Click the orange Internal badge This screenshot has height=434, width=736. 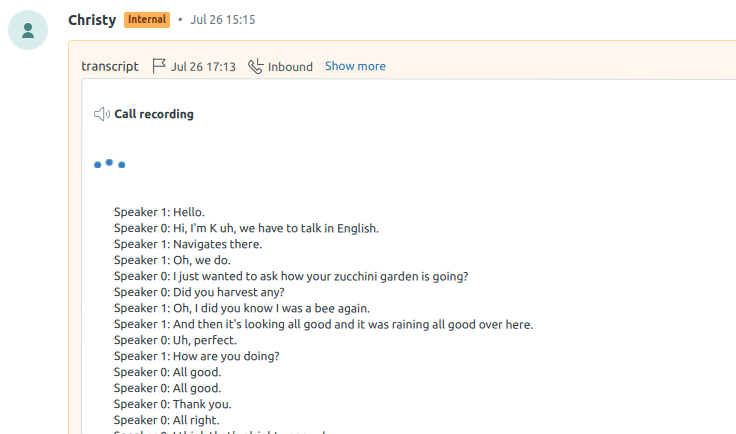point(147,20)
